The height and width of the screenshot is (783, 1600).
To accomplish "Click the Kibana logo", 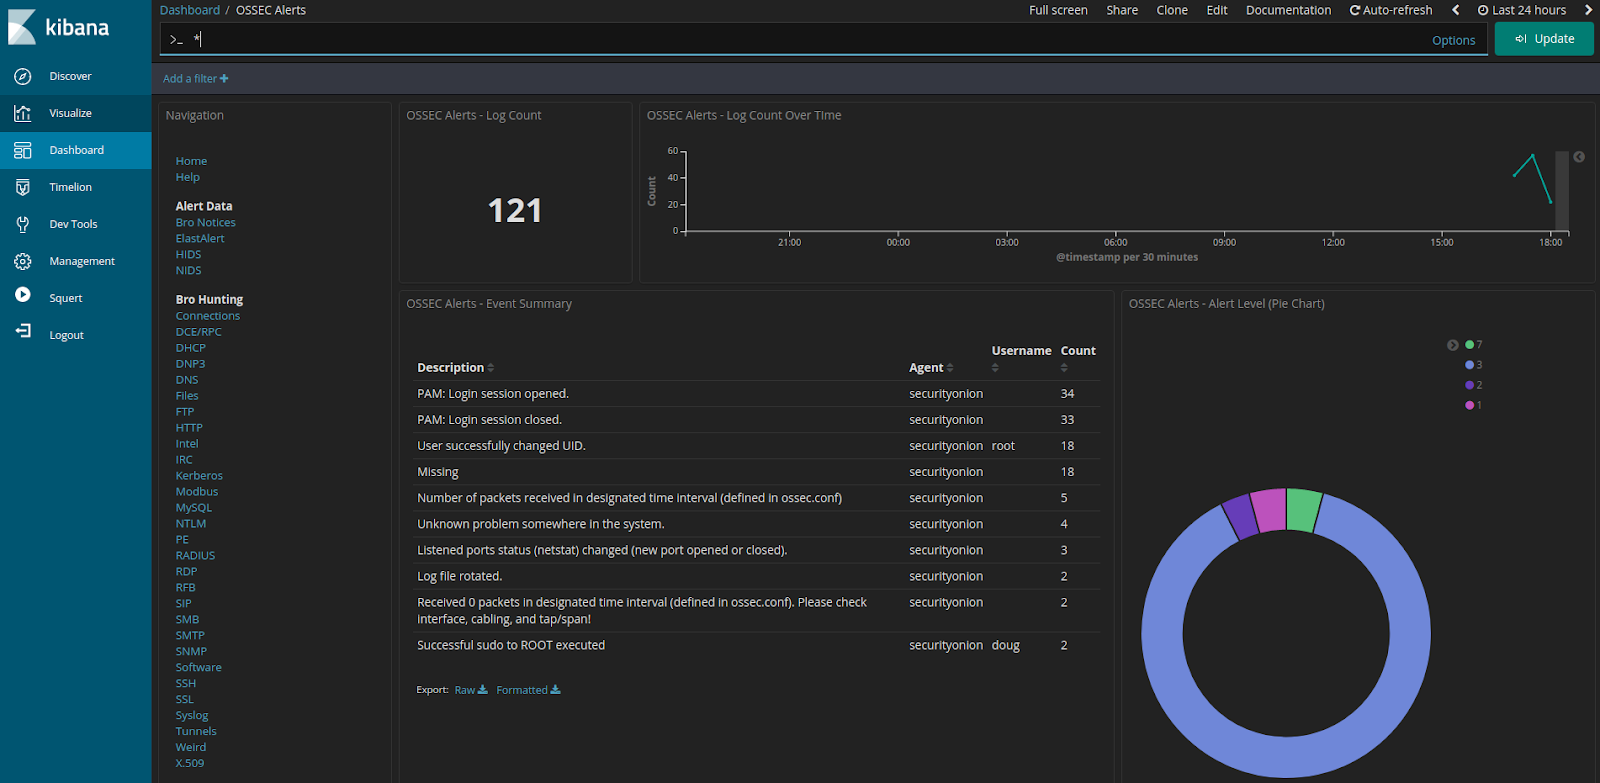I will 58,27.
